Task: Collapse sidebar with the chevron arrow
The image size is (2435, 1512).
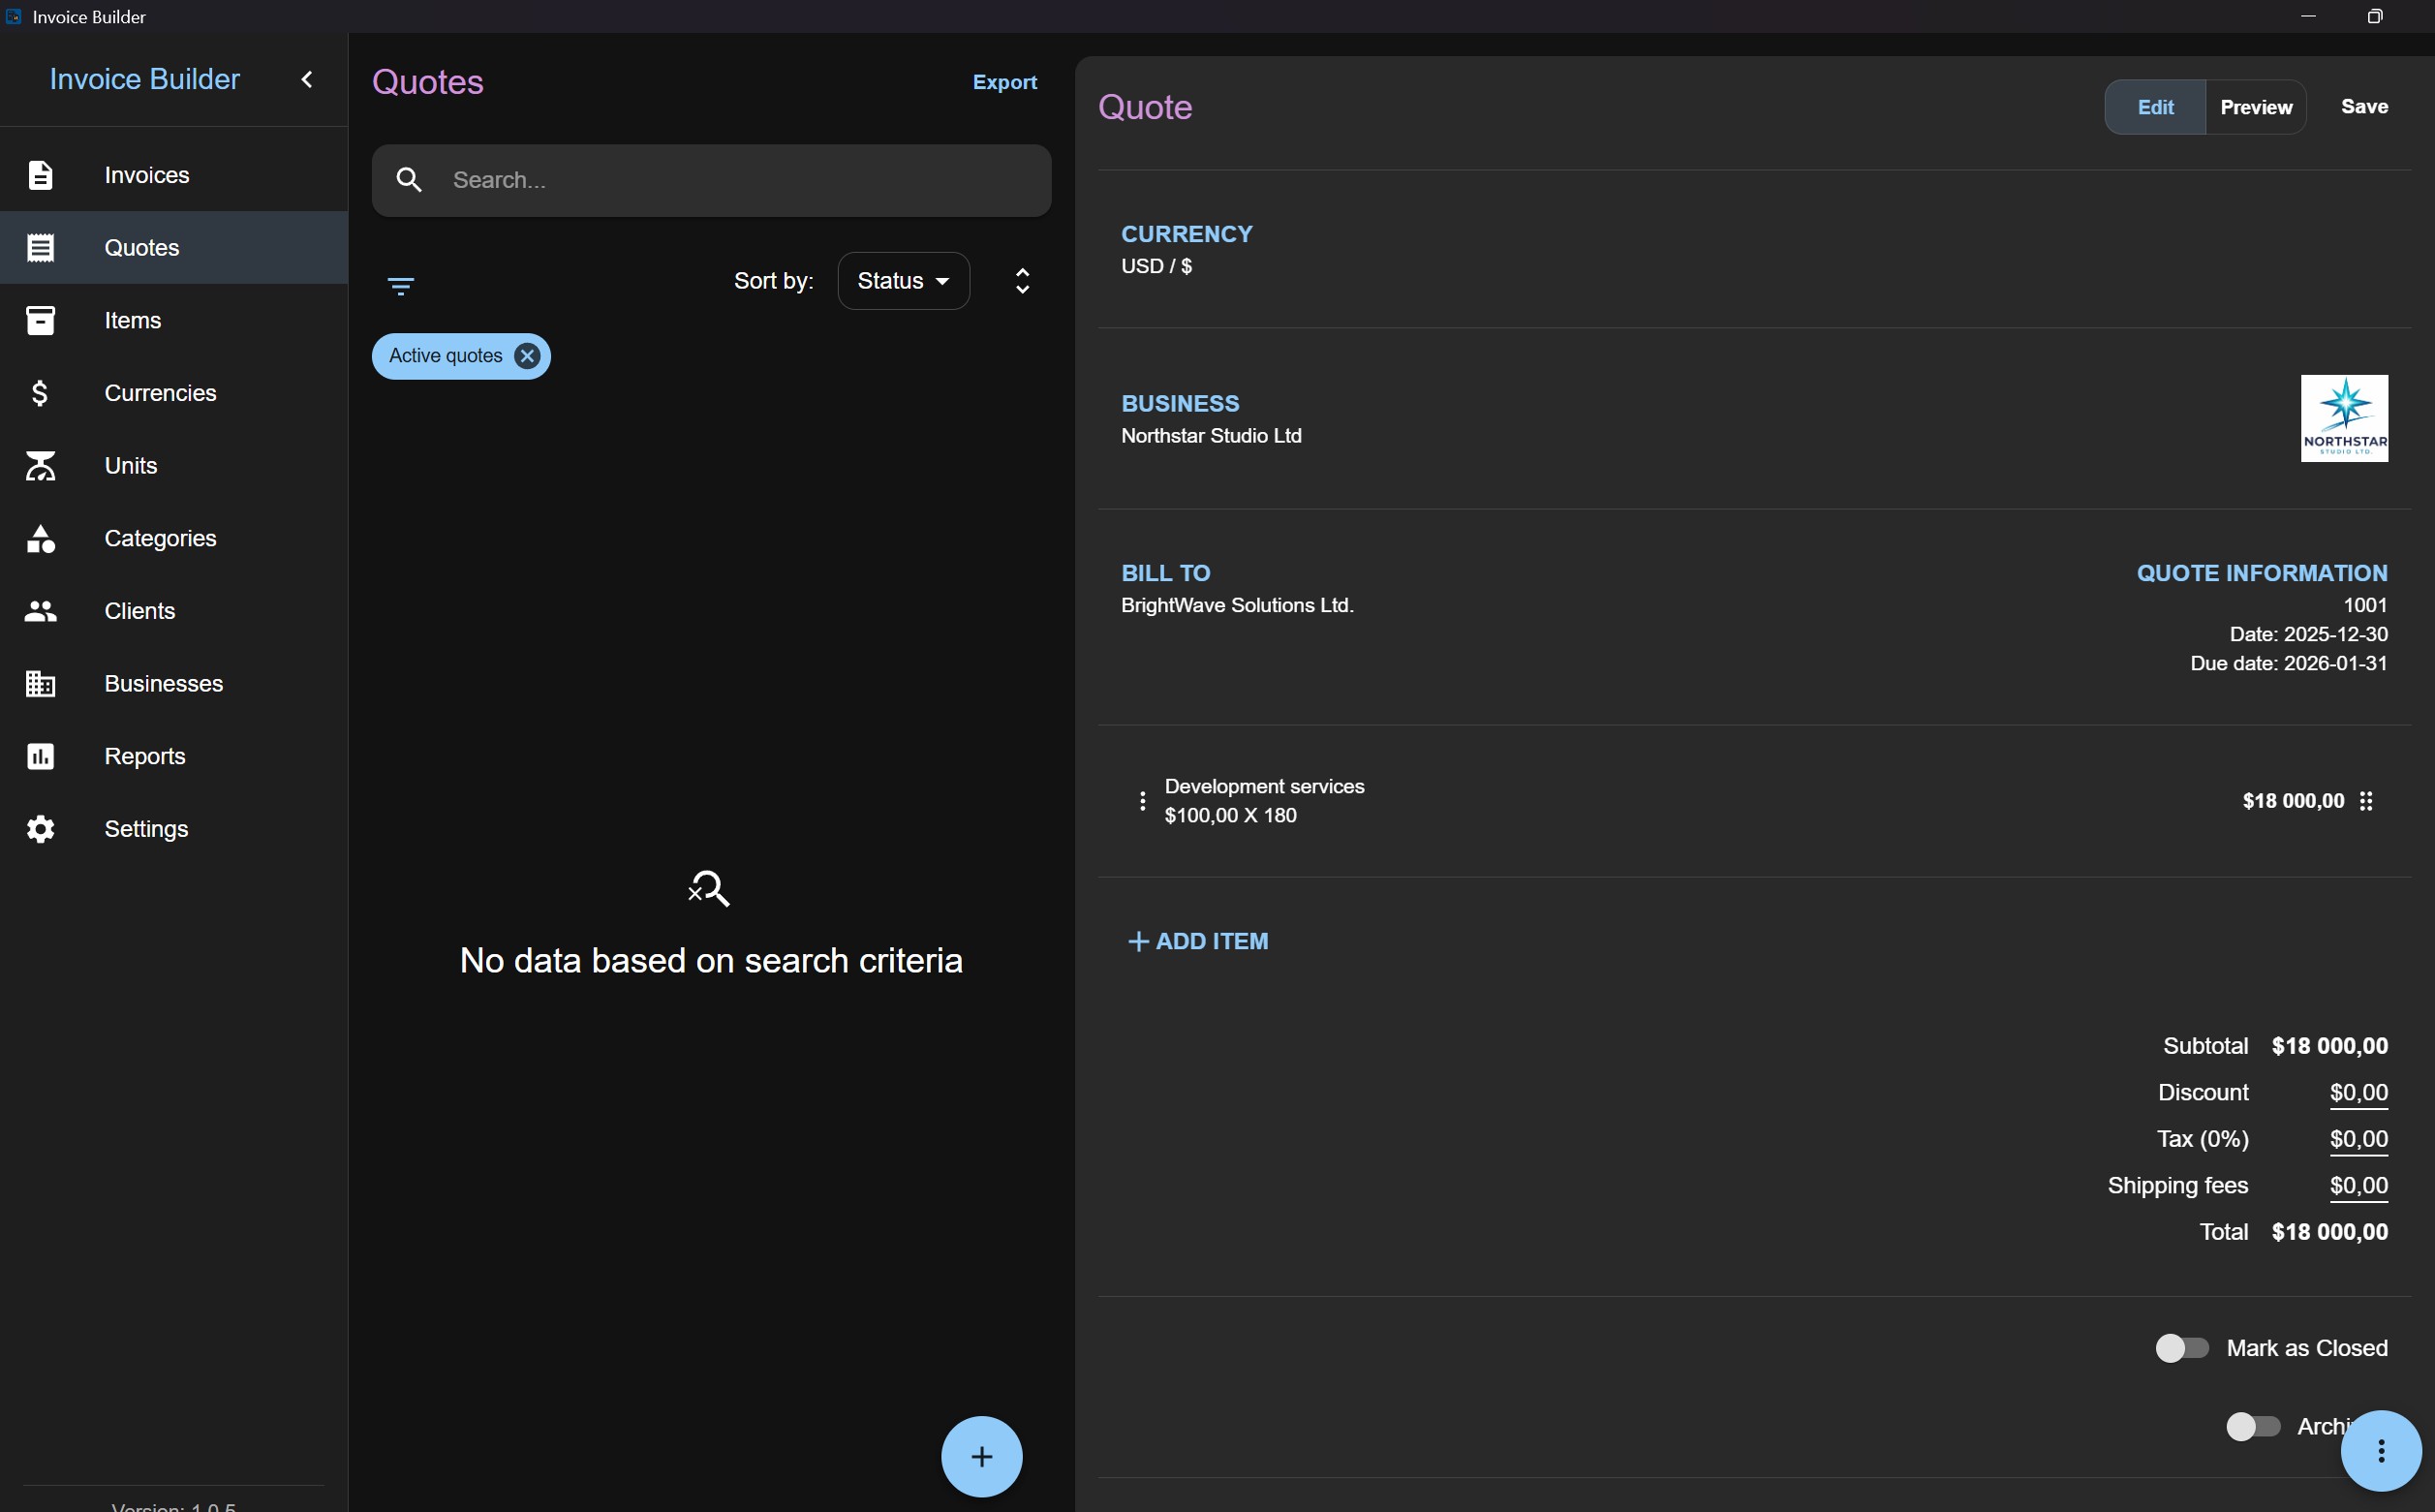Action: 307,79
